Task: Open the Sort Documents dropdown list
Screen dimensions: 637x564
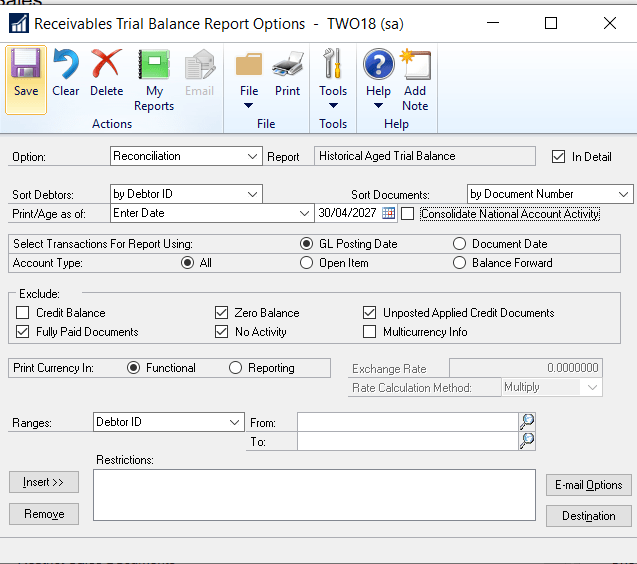Action: 624,194
